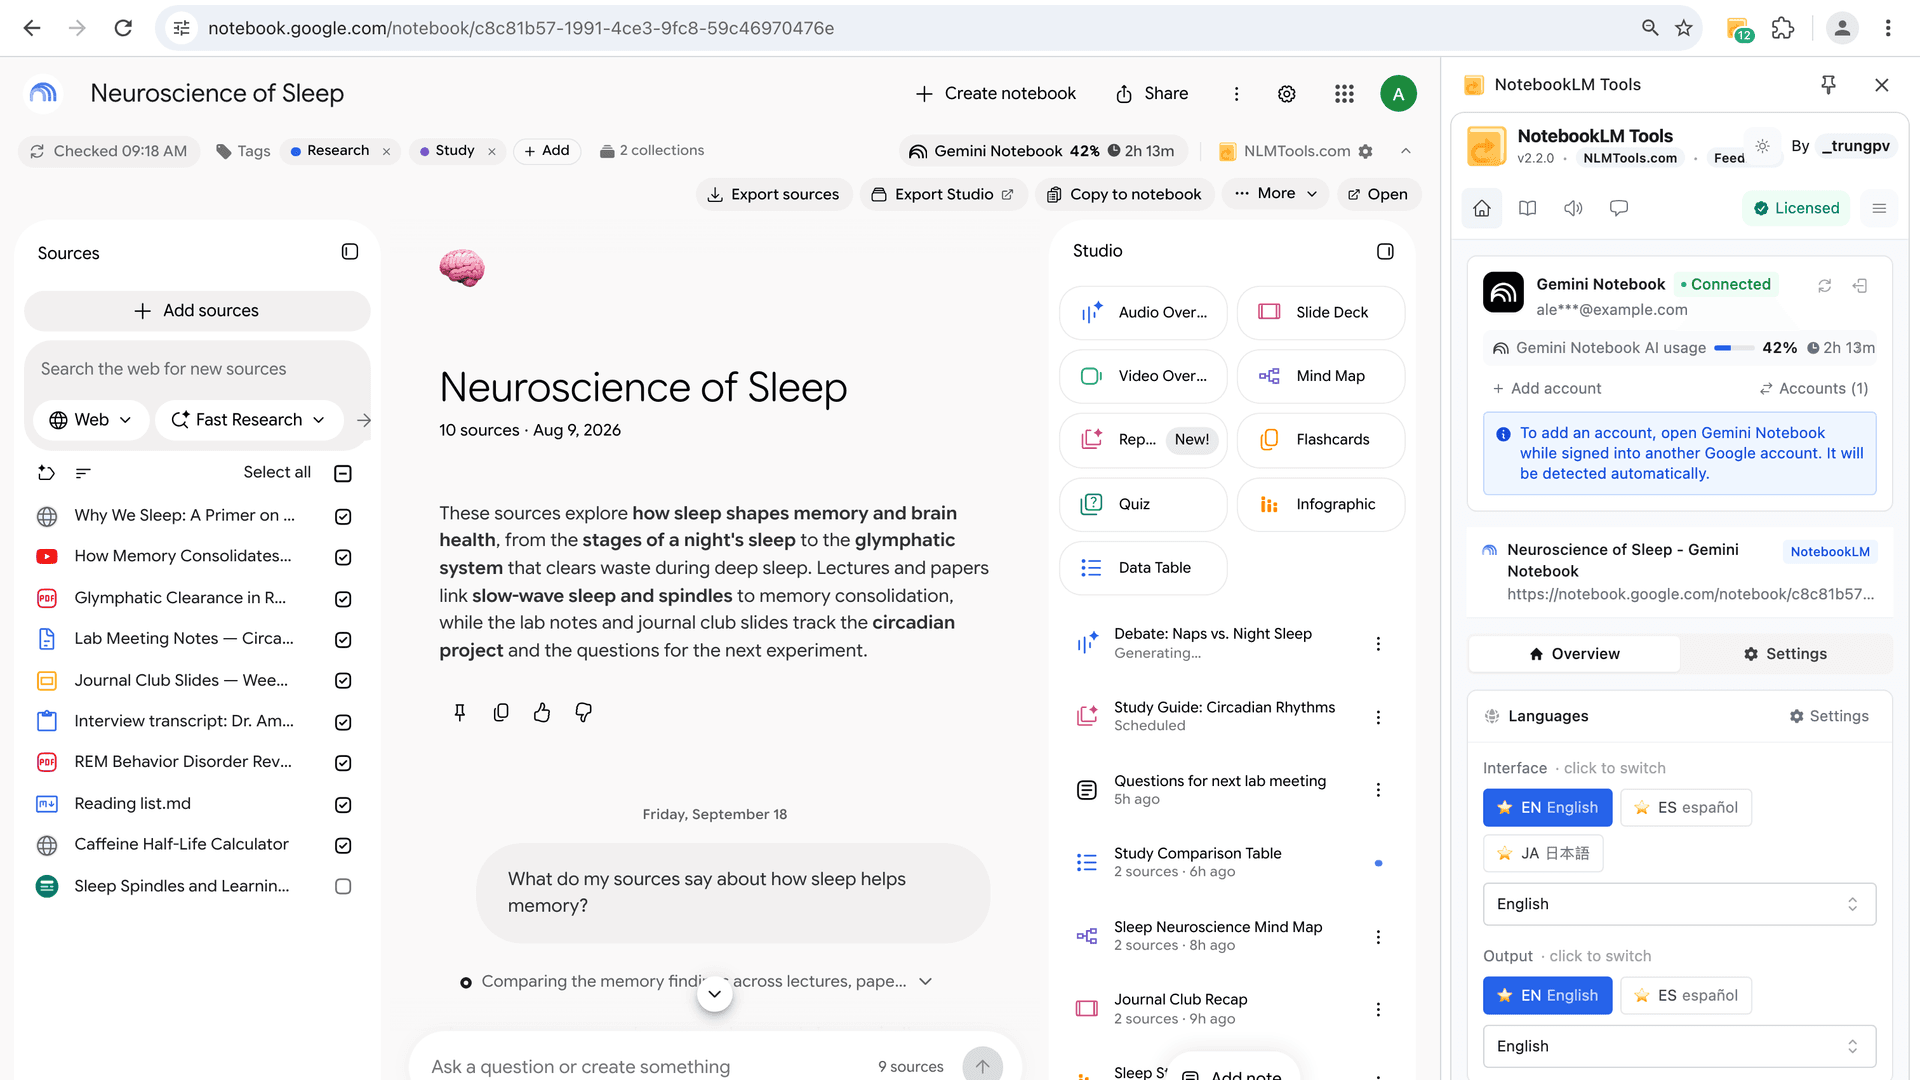Click the Ask a question input field
This screenshot has width=1920, height=1080.
[x=640, y=1066]
